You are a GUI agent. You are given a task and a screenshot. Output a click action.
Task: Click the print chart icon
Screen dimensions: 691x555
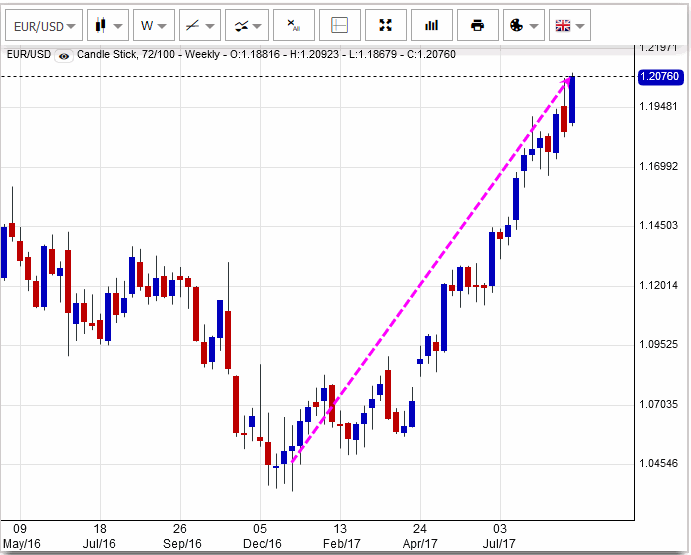tap(477, 26)
